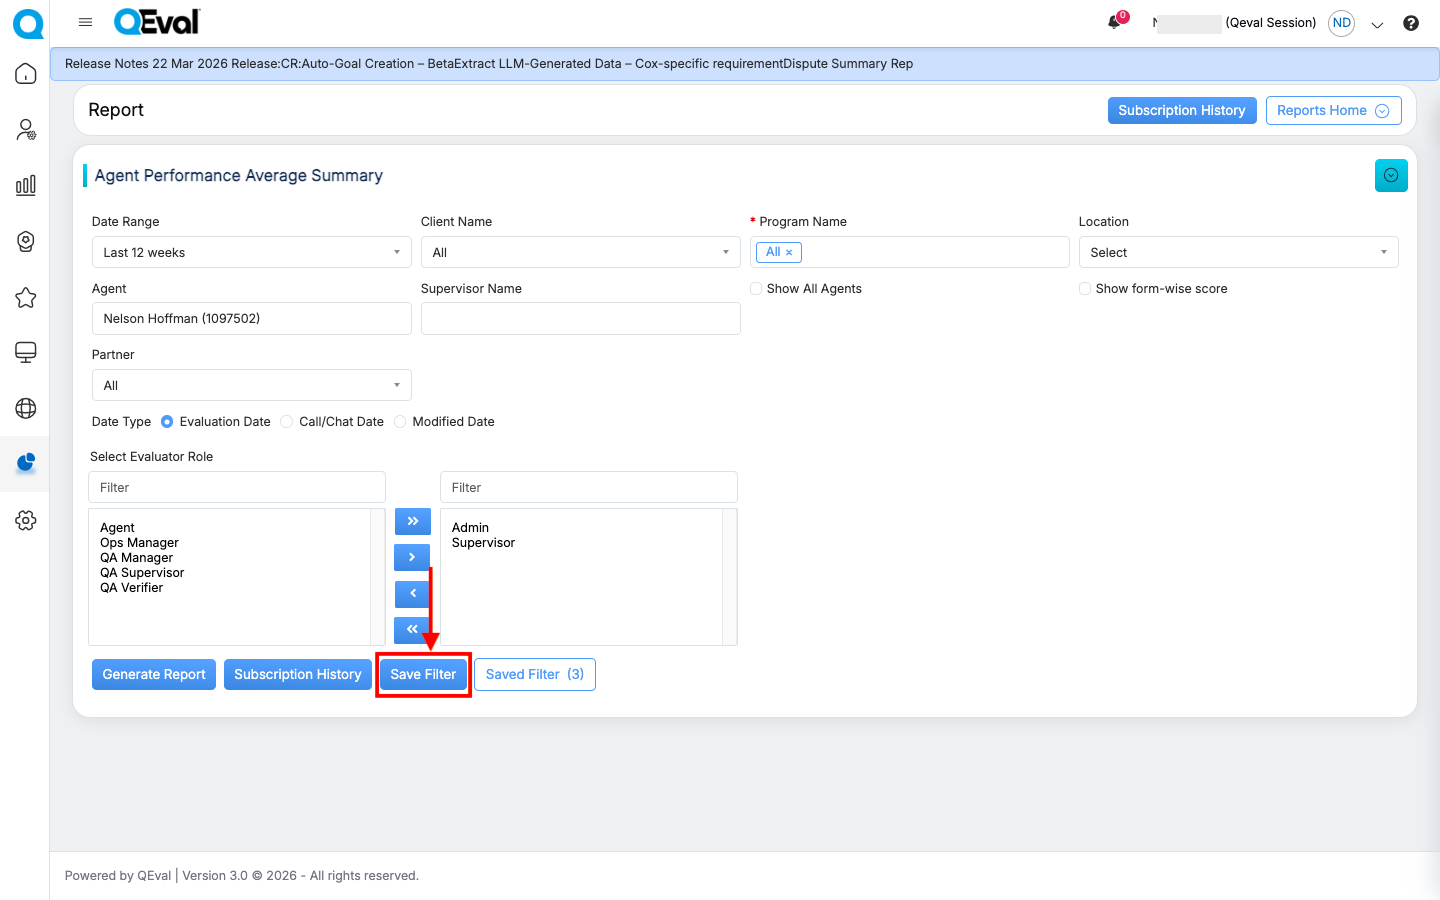The image size is (1440, 900).
Task: Collapse the report panel with teal chevron button
Action: pyautogui.click(x=1390, y=175)
